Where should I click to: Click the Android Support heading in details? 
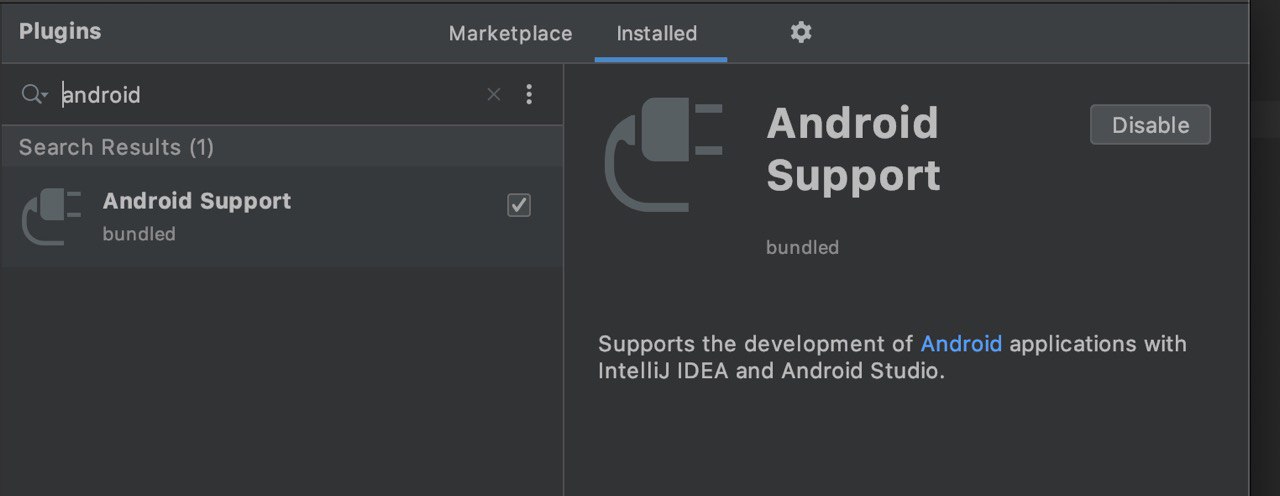tap(853, 150)
